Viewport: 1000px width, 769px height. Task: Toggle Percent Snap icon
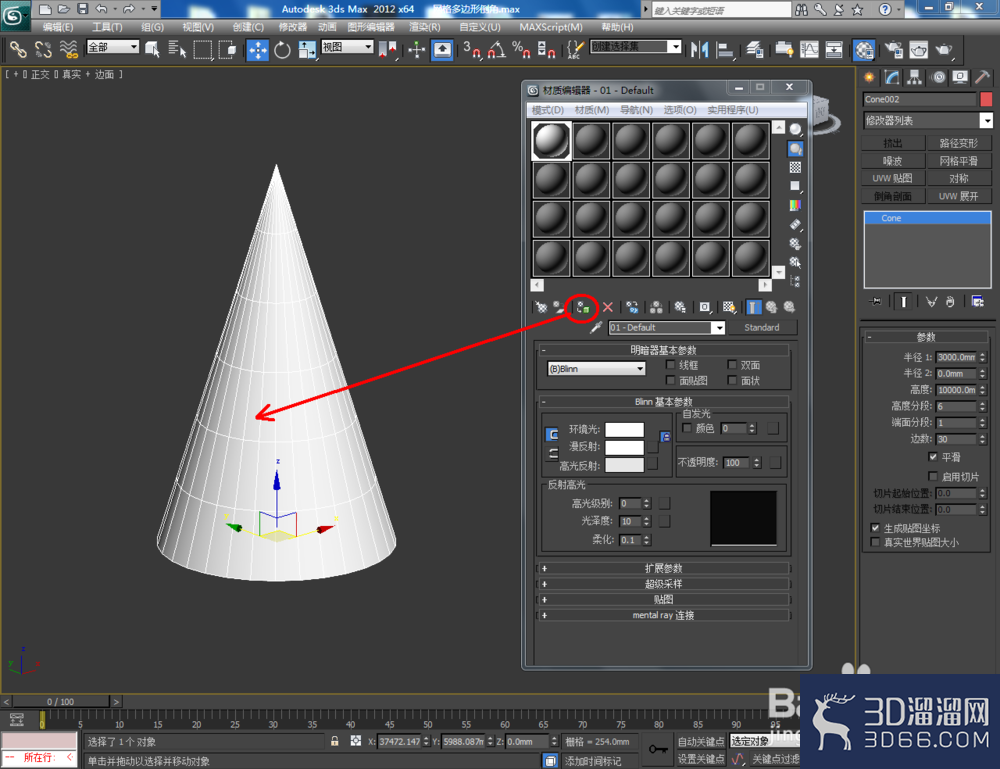[x=521, y=50]
